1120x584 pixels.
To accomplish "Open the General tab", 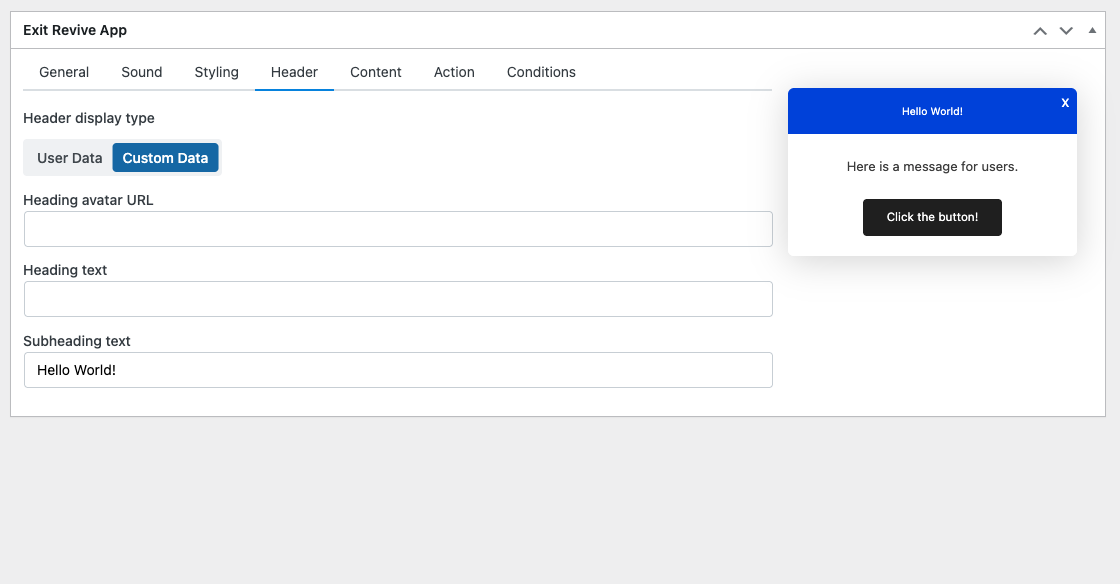I will click(x=64, y=72).
